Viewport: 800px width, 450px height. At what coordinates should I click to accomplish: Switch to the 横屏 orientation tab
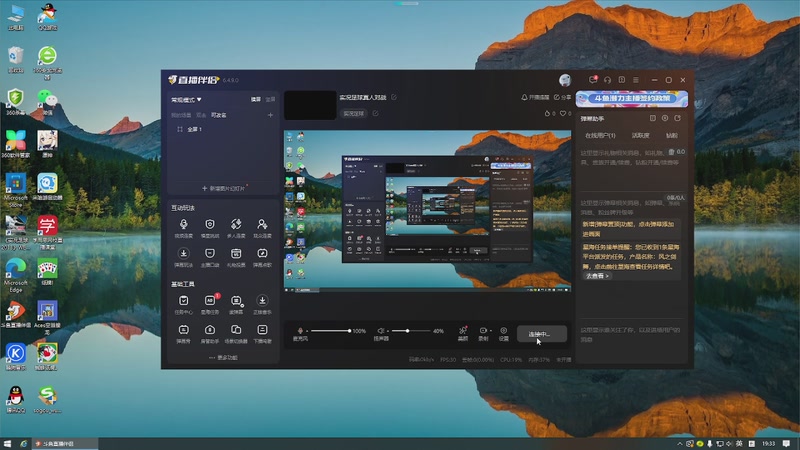tap(256, 99)
